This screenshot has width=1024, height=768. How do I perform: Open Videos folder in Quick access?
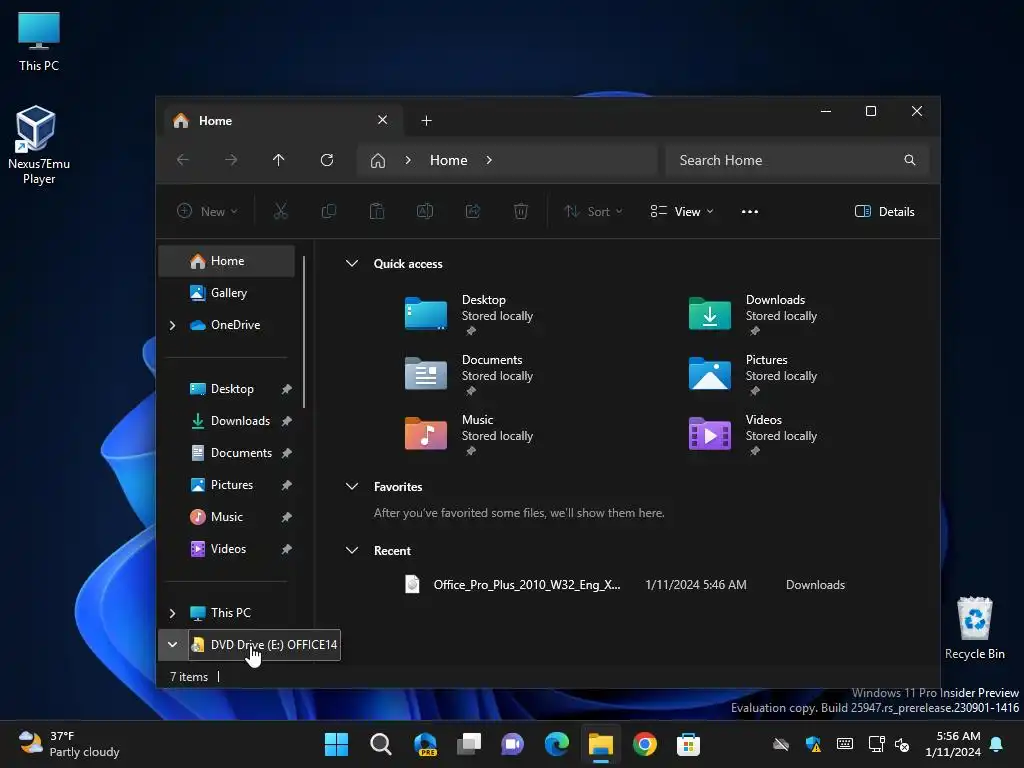pos(753,435)
